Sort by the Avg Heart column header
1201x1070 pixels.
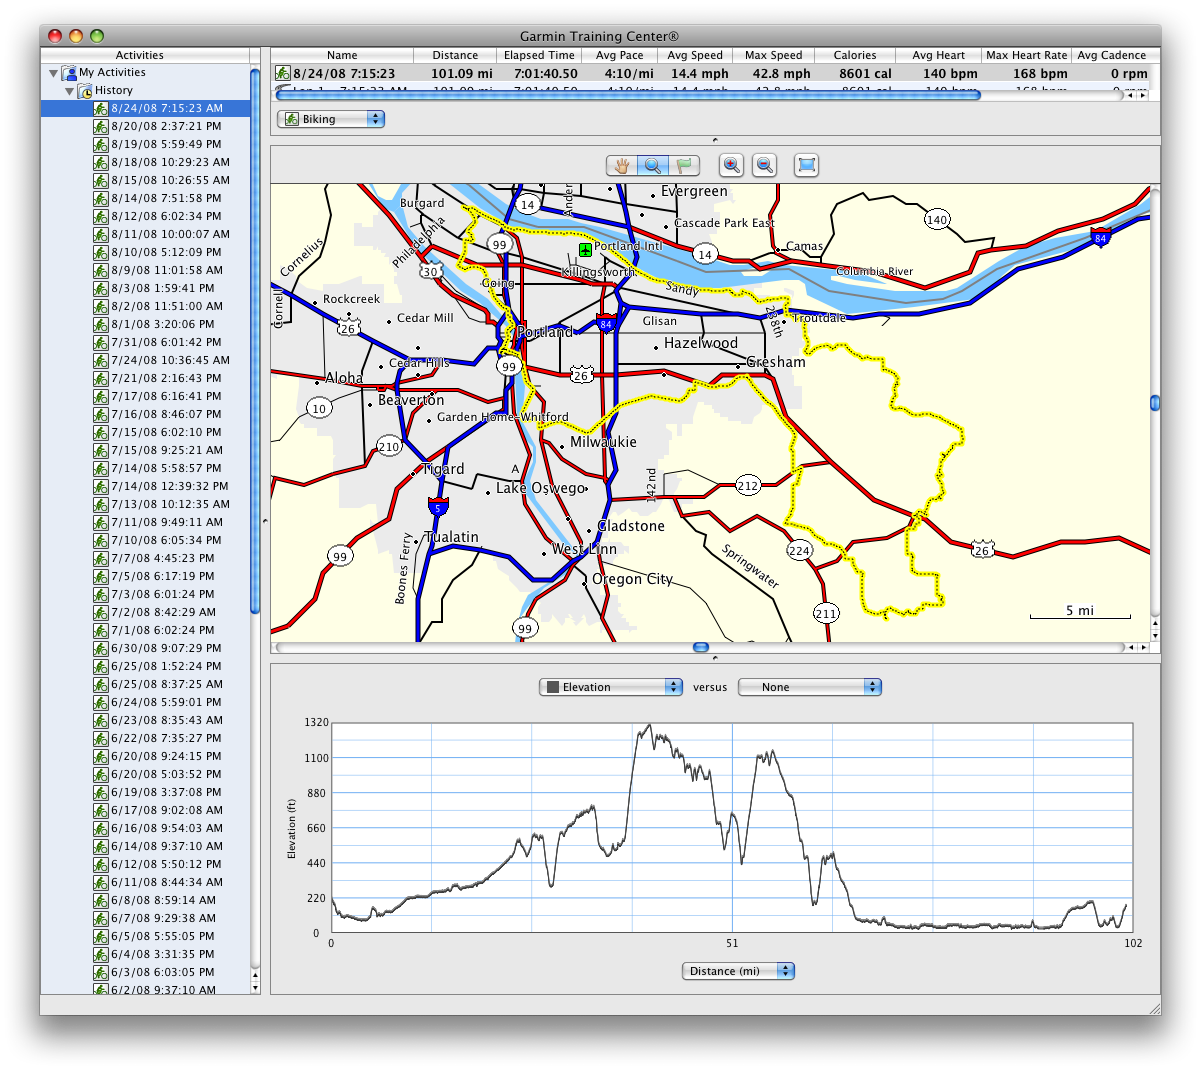point(938,55)
